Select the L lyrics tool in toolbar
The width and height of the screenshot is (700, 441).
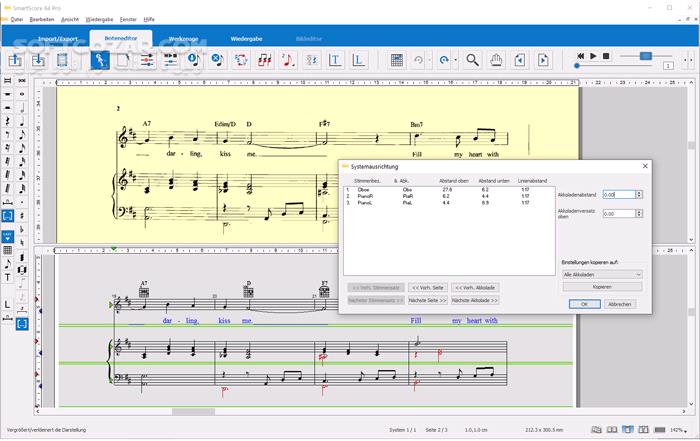(358, 60)
